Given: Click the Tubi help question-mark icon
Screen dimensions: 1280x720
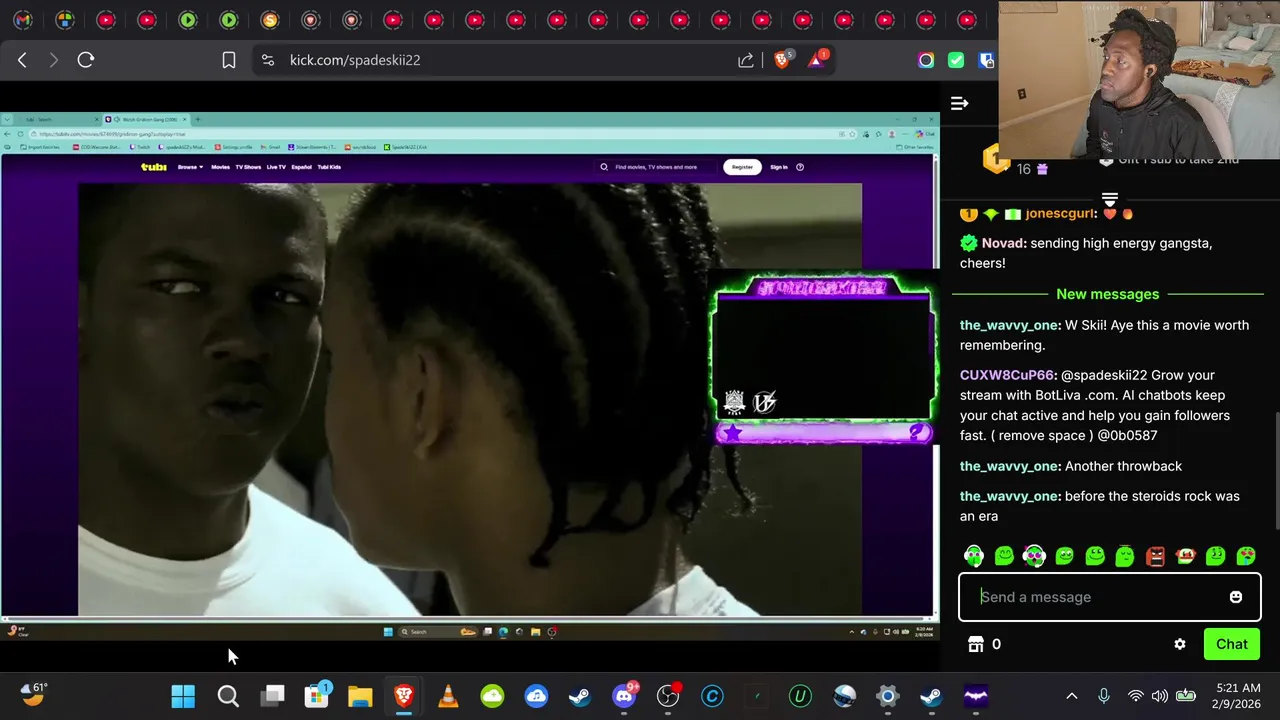Looking at the screenshot, I should coord(800,167).
